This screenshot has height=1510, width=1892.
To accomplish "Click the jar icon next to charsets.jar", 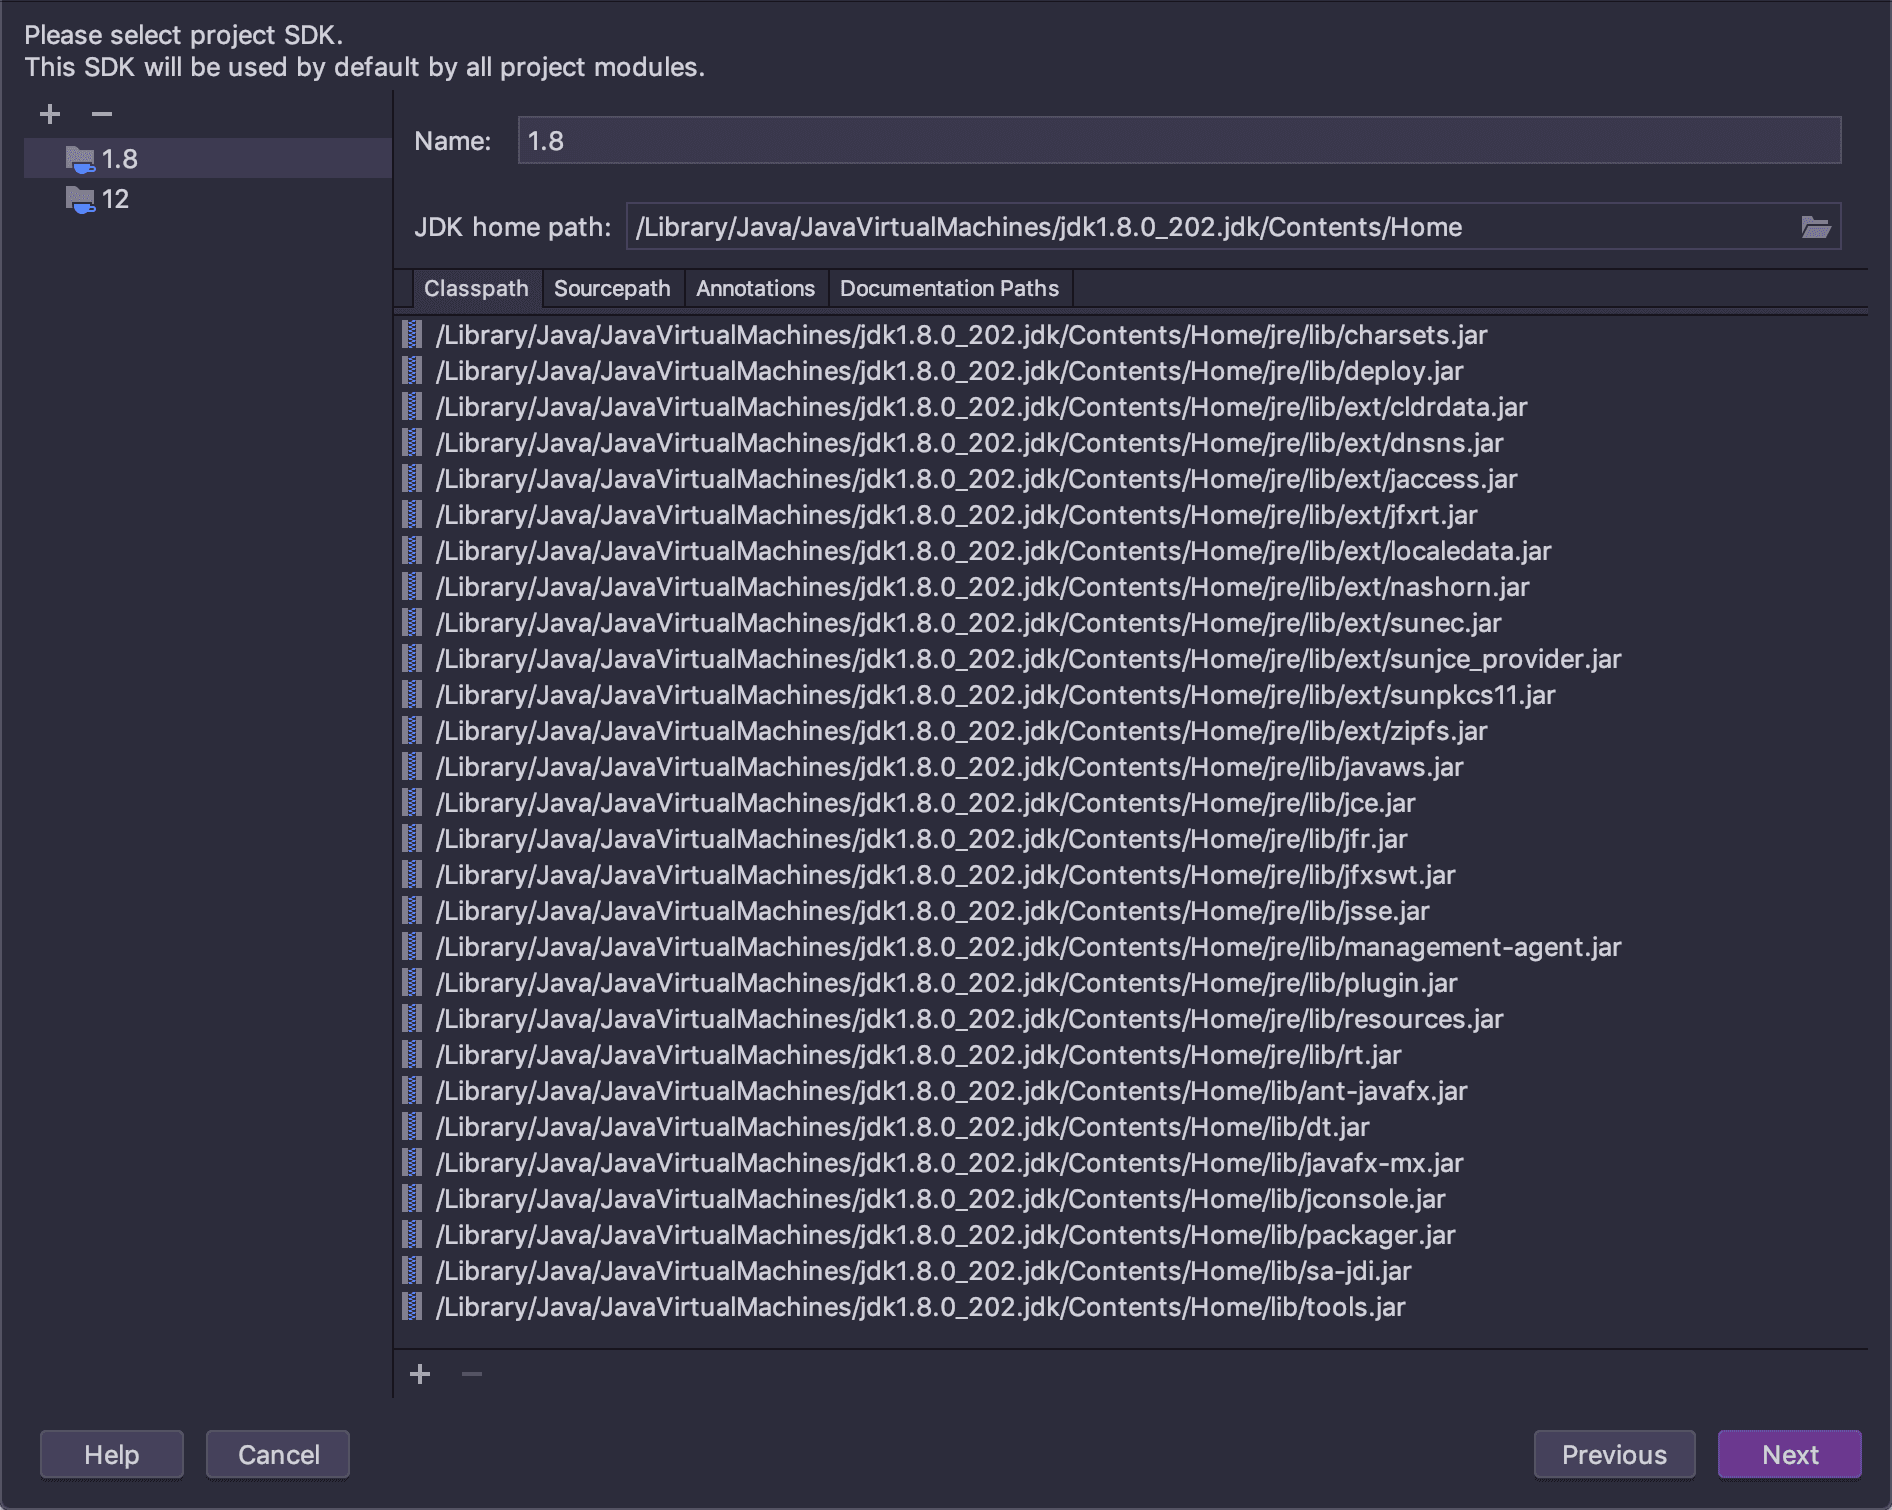I will 411,335.
